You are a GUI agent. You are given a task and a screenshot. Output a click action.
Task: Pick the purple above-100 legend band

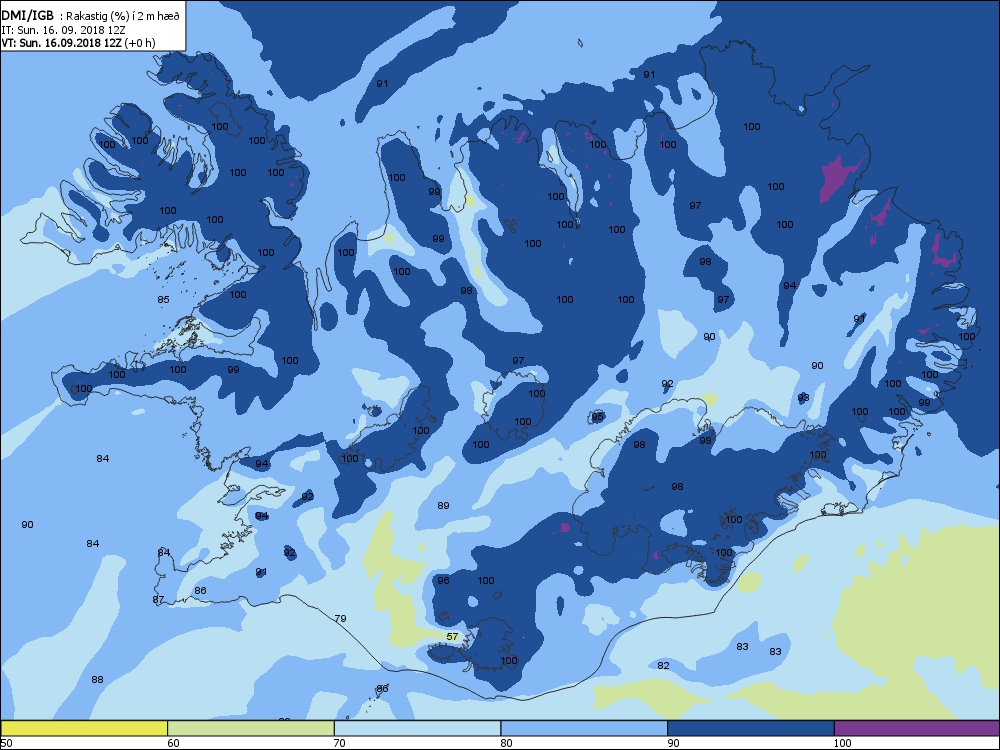(x=917, y=728)
